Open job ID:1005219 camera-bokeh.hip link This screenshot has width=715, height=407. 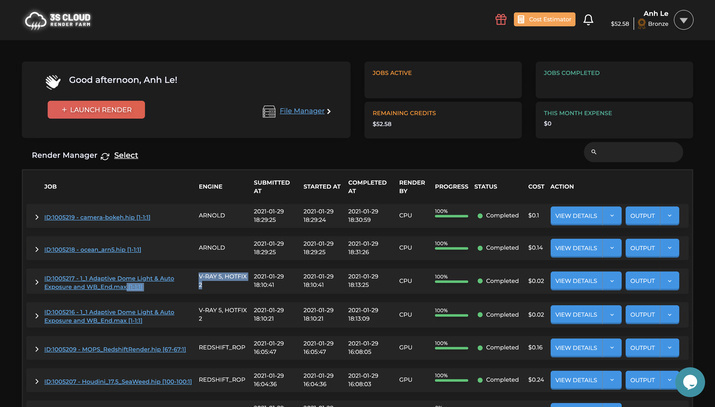97,217
